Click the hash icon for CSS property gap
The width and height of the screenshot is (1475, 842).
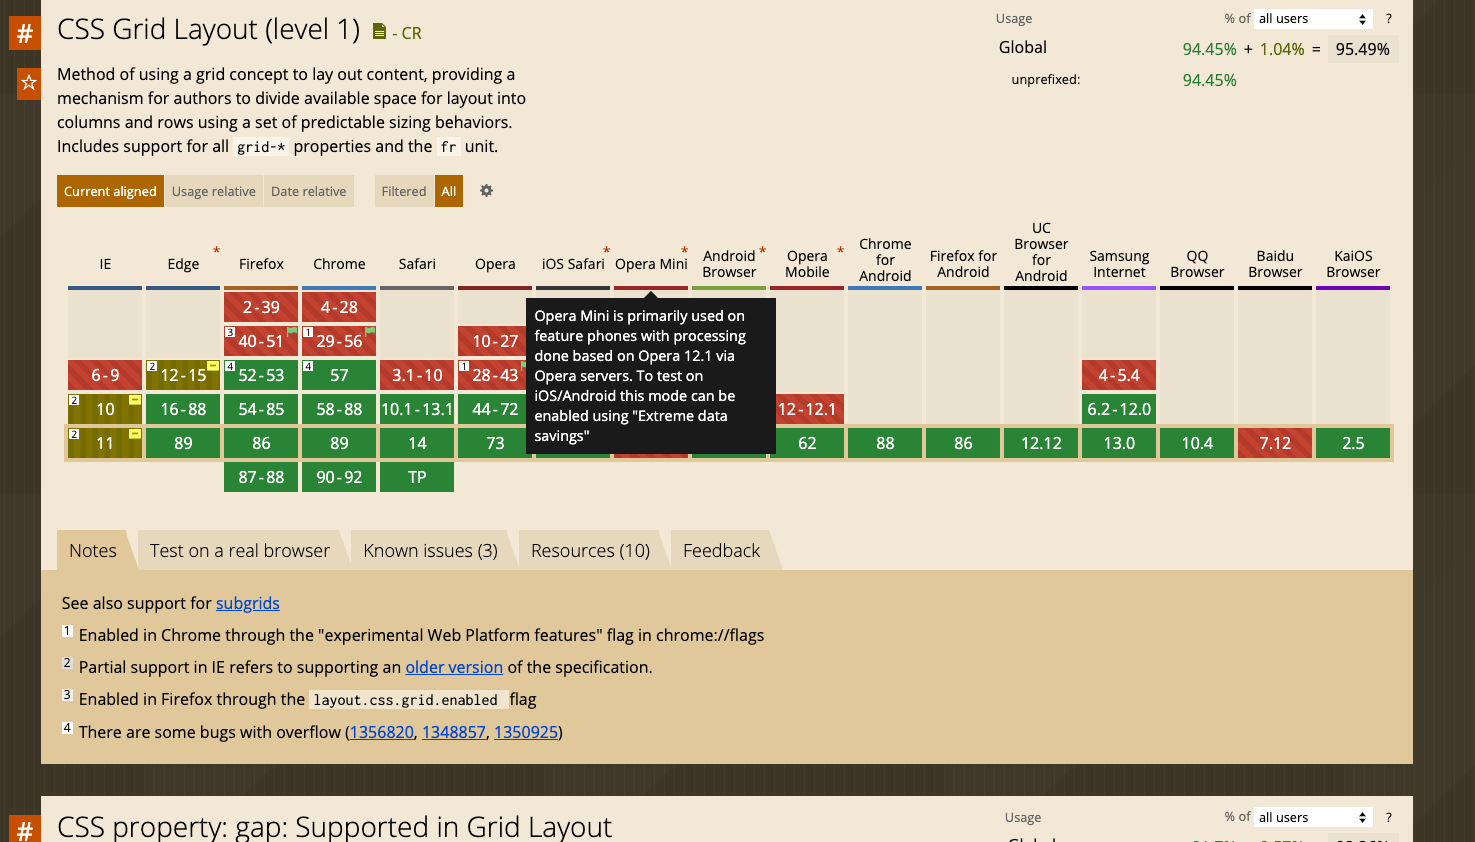(x=25, y=829)
